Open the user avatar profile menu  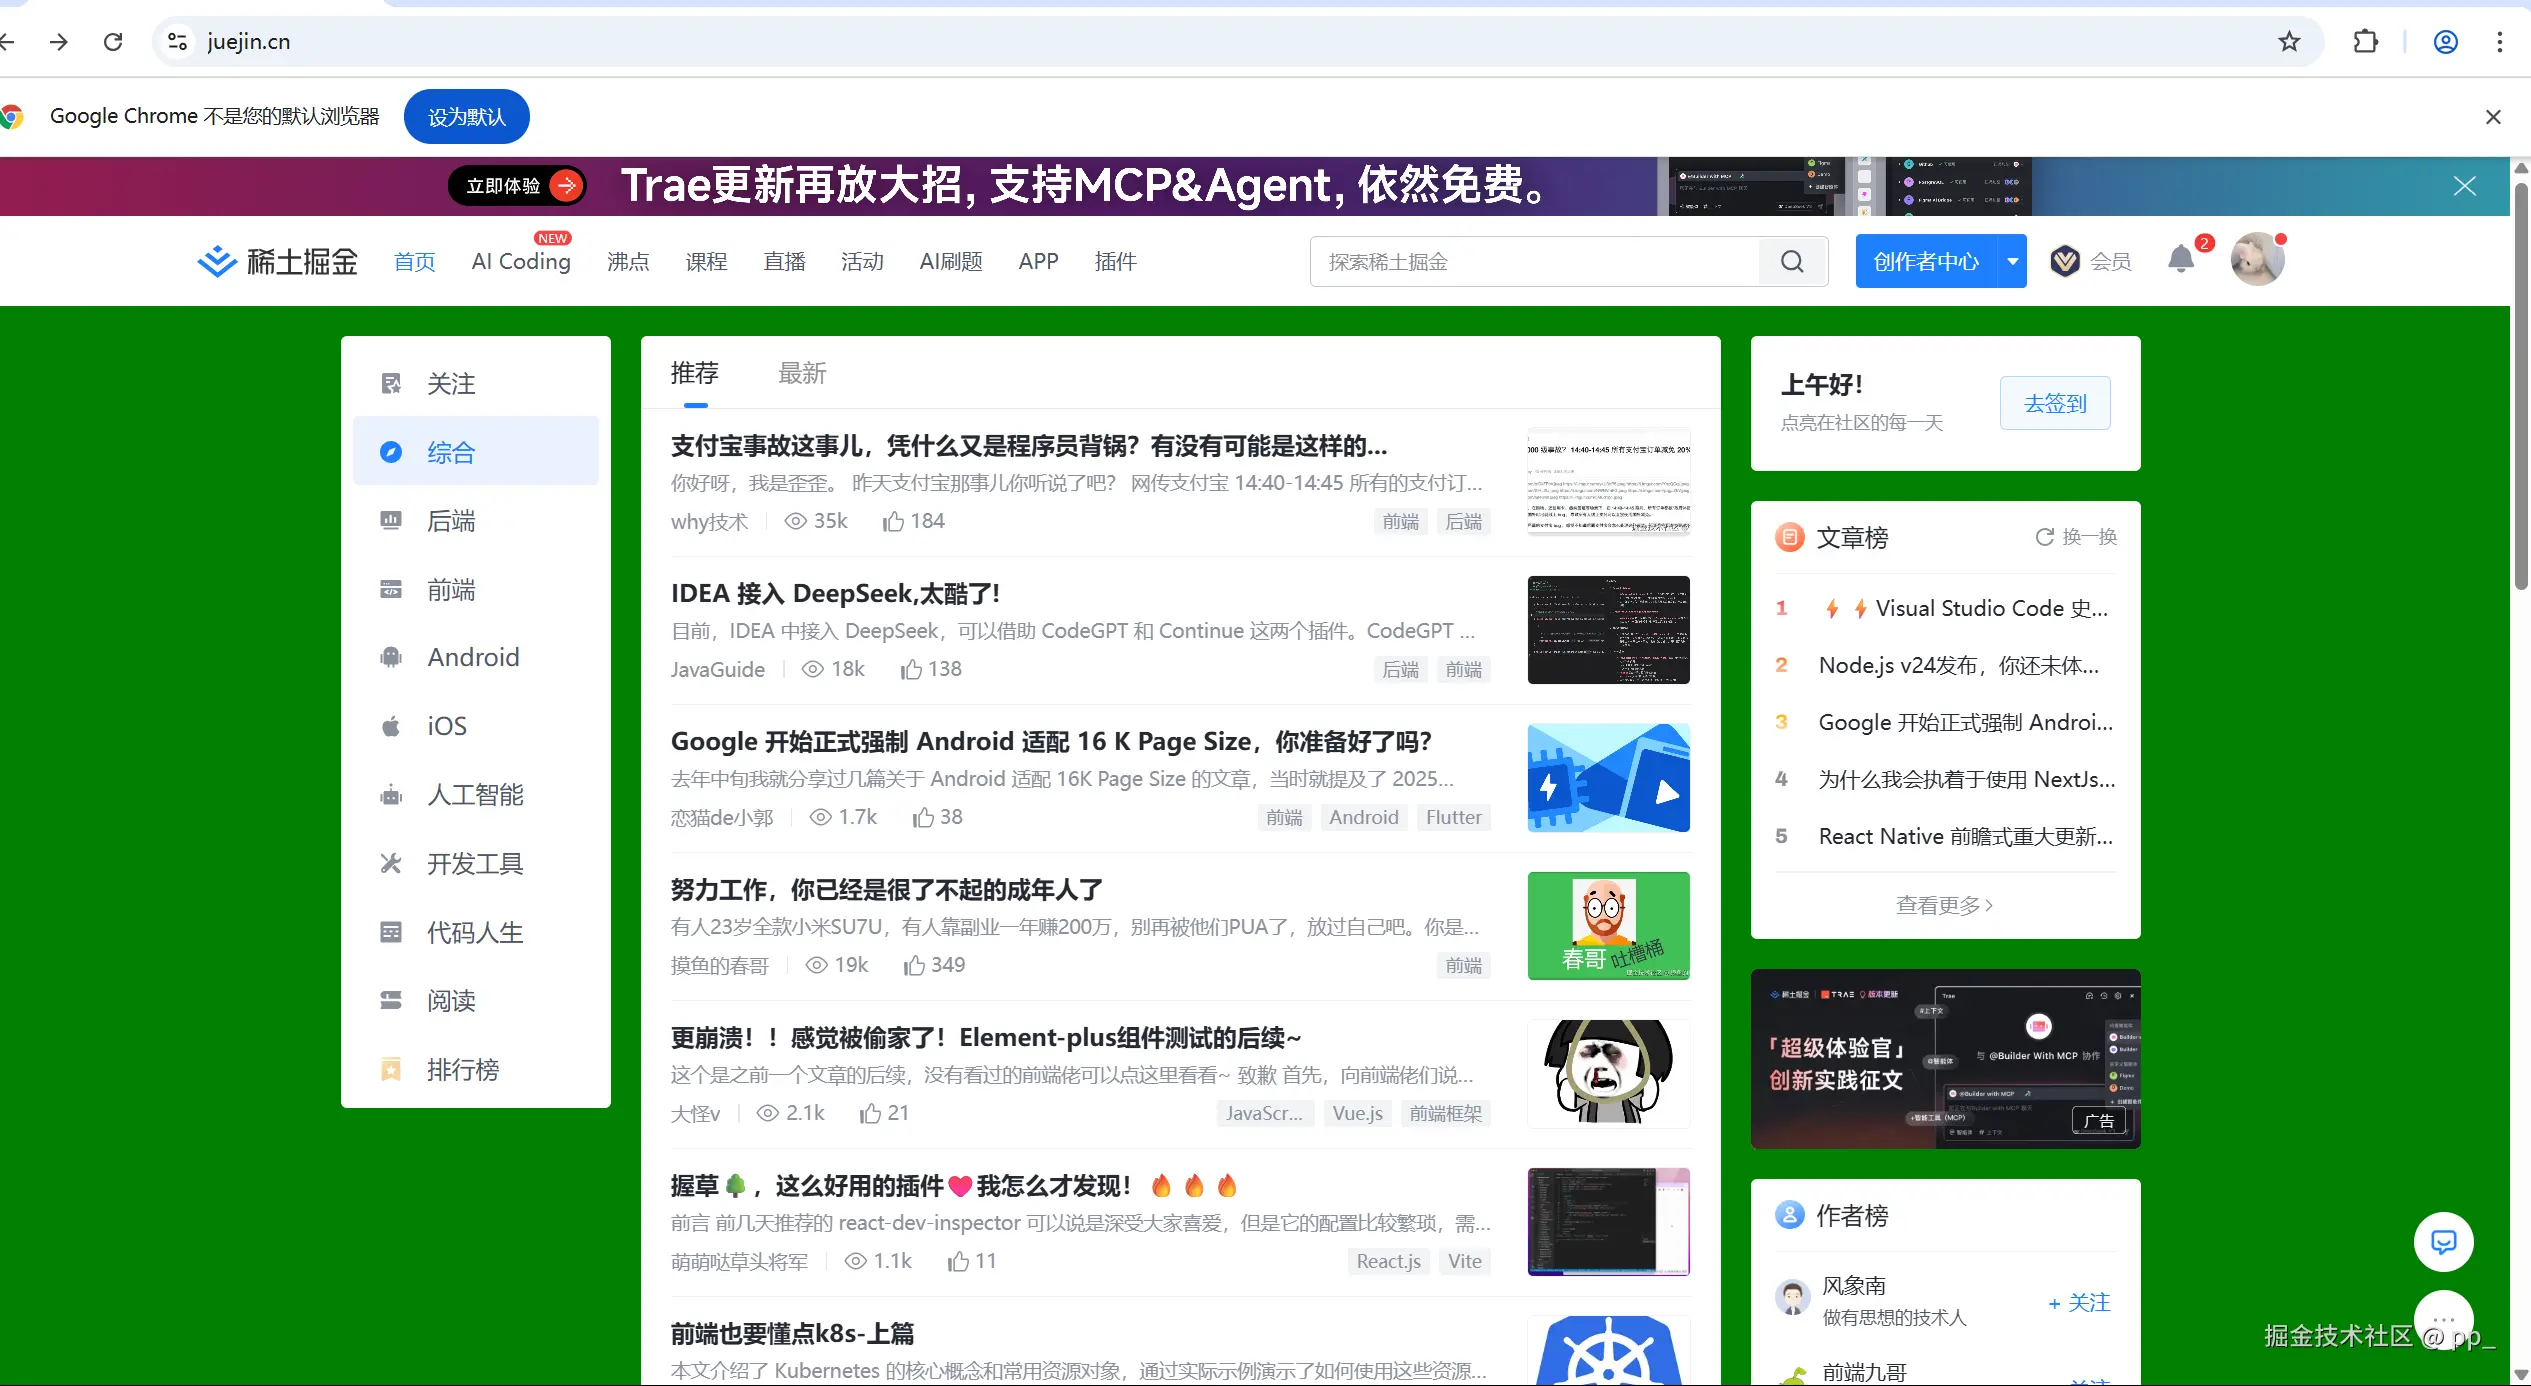[x=2257, y=260]
